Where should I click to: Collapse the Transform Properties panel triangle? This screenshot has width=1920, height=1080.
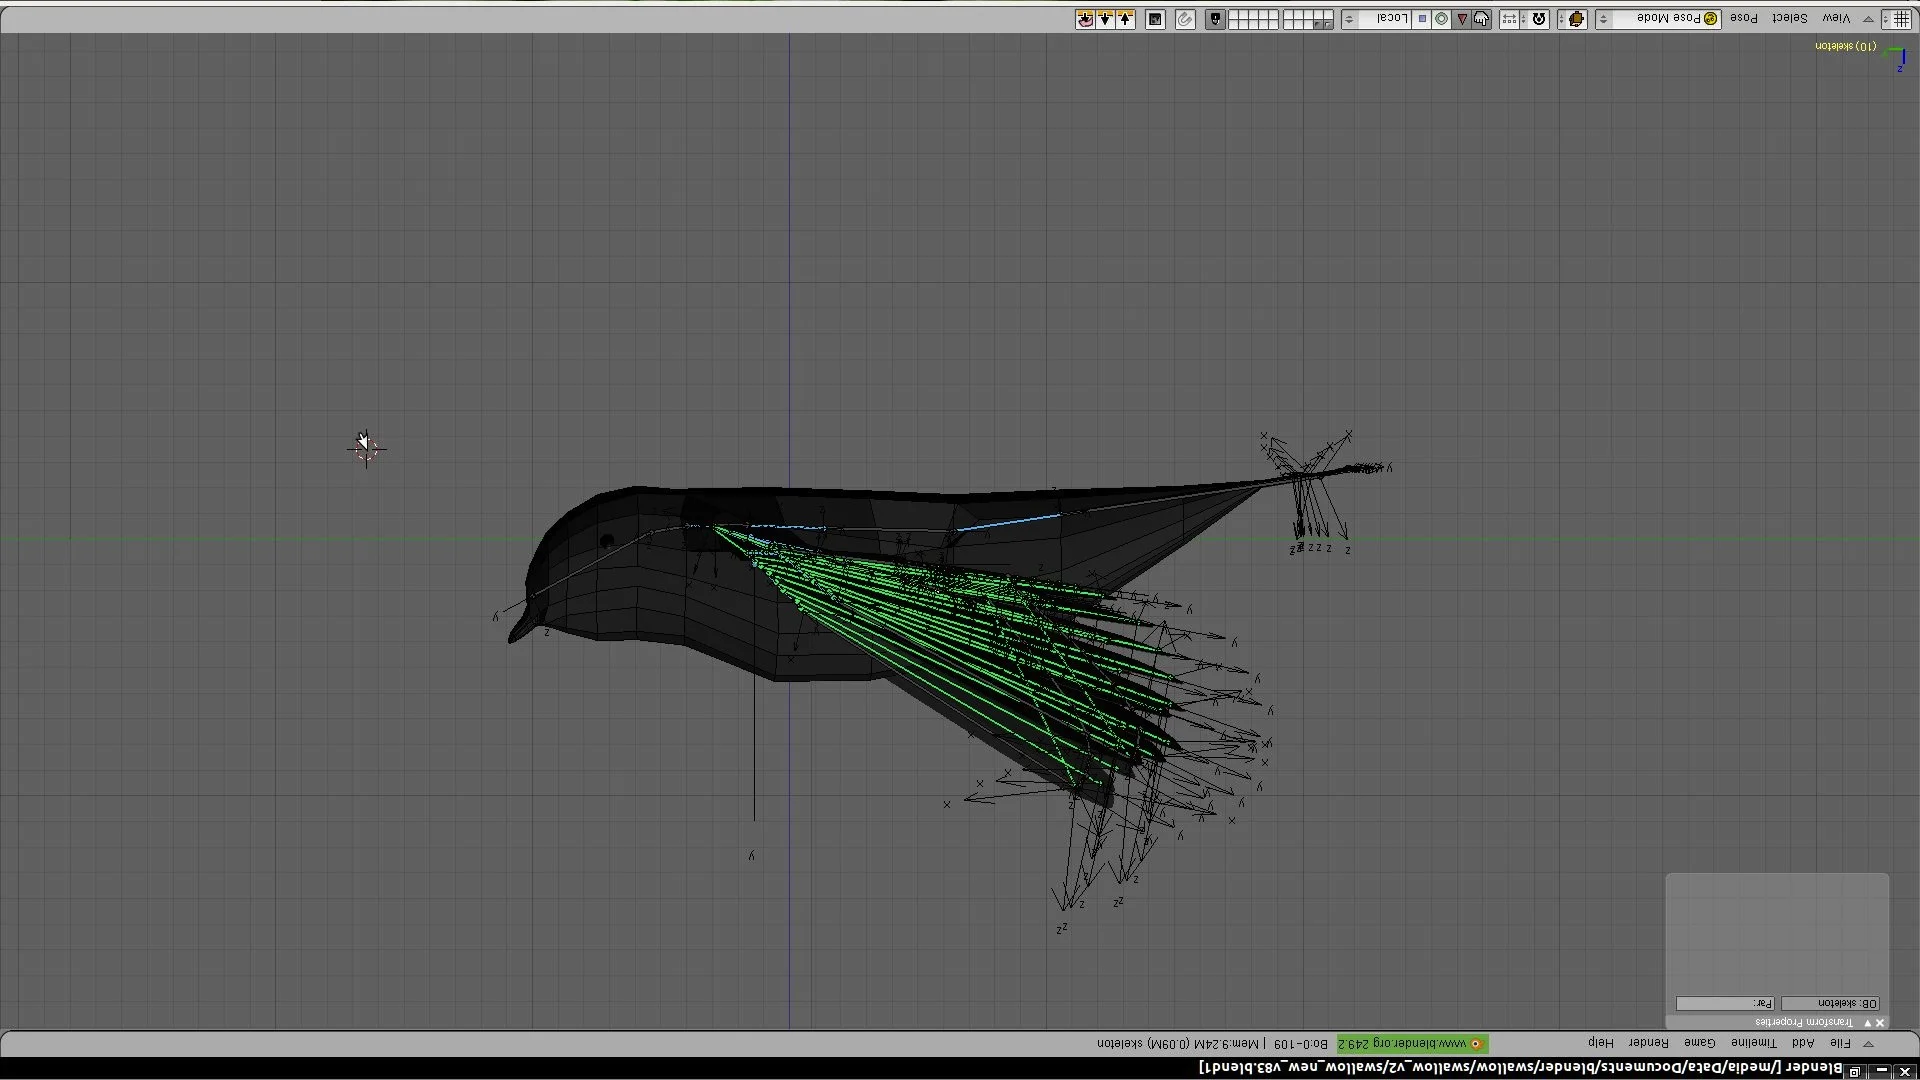(x=1866, y=1023)
